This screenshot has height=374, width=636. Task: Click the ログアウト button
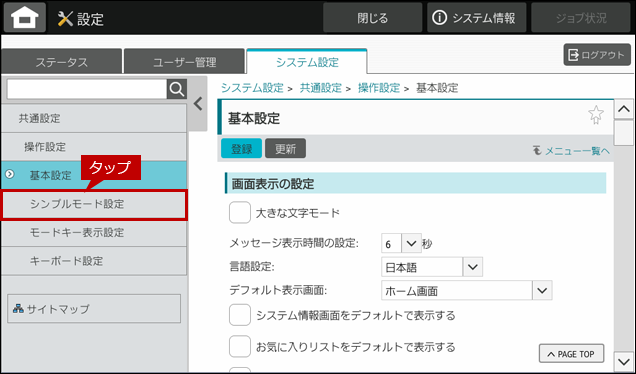click(597, 55)
